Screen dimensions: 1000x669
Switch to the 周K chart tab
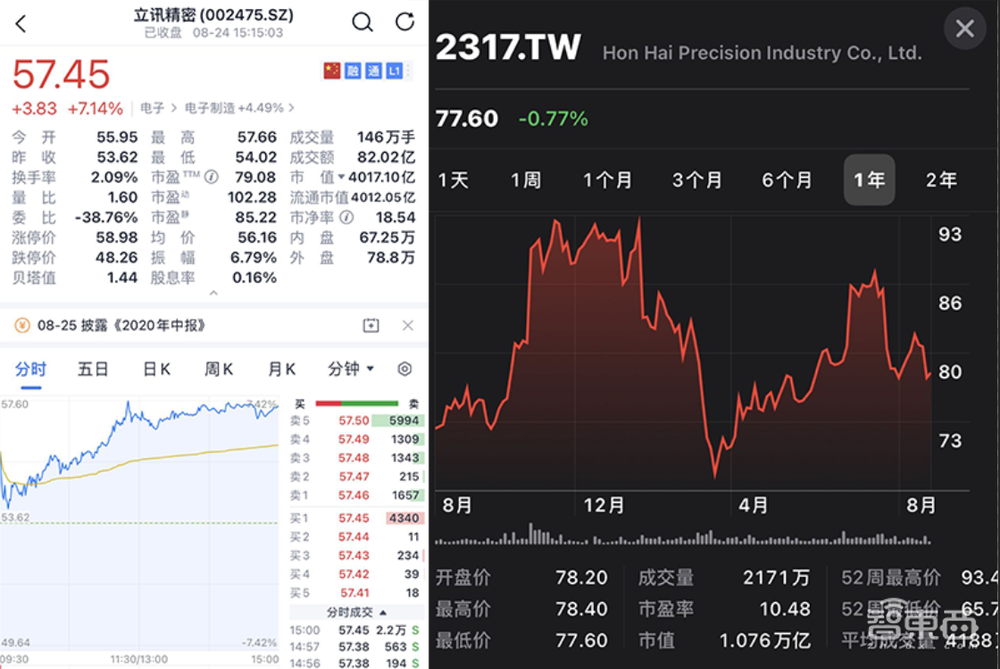(218, 368)
